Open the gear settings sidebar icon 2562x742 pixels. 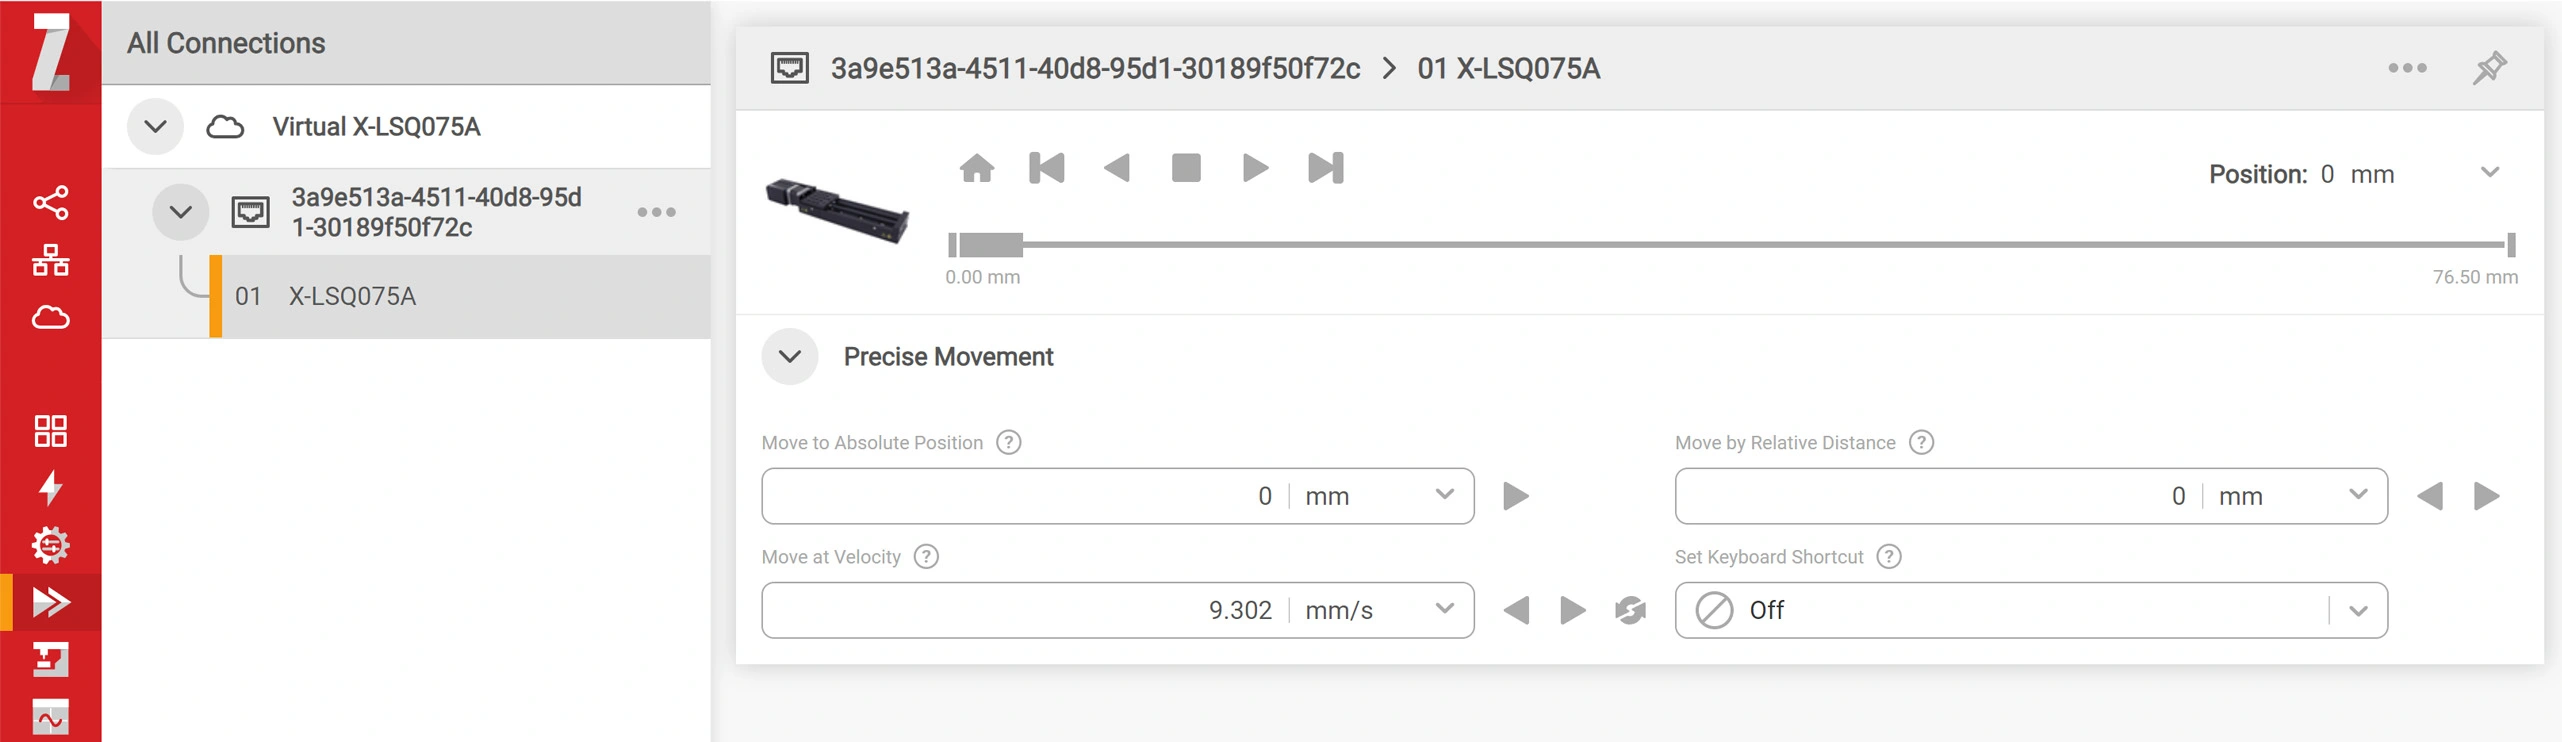coord(50,545)
